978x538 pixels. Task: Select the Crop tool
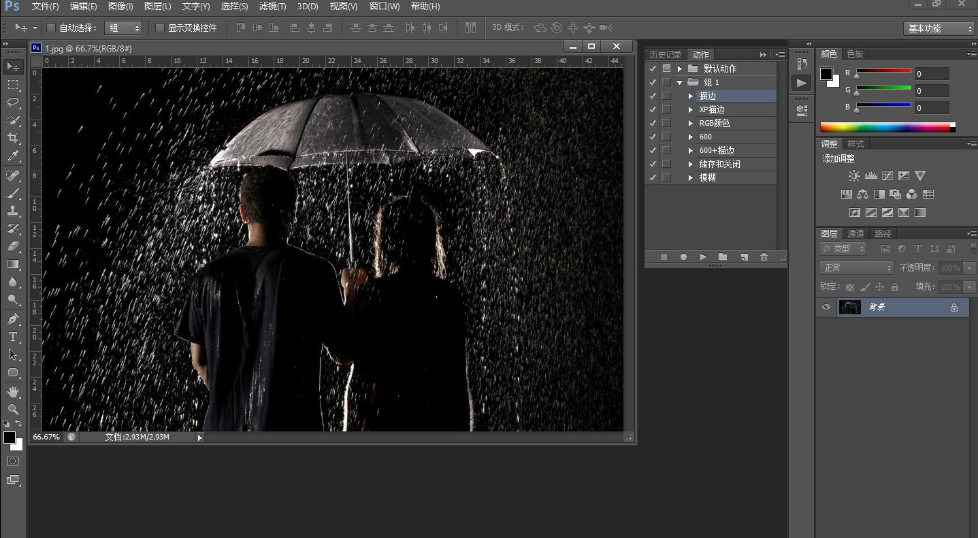[14, 138]
